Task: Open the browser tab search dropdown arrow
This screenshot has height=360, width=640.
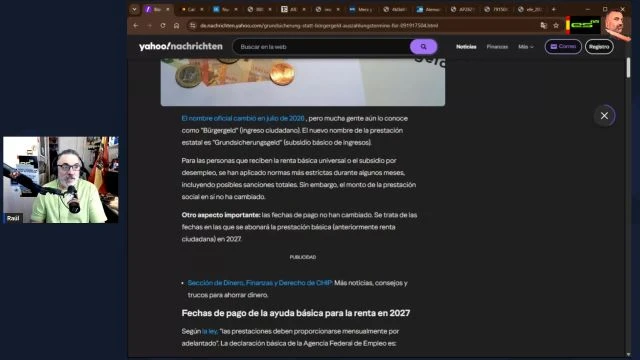Action: pos(134,9)
